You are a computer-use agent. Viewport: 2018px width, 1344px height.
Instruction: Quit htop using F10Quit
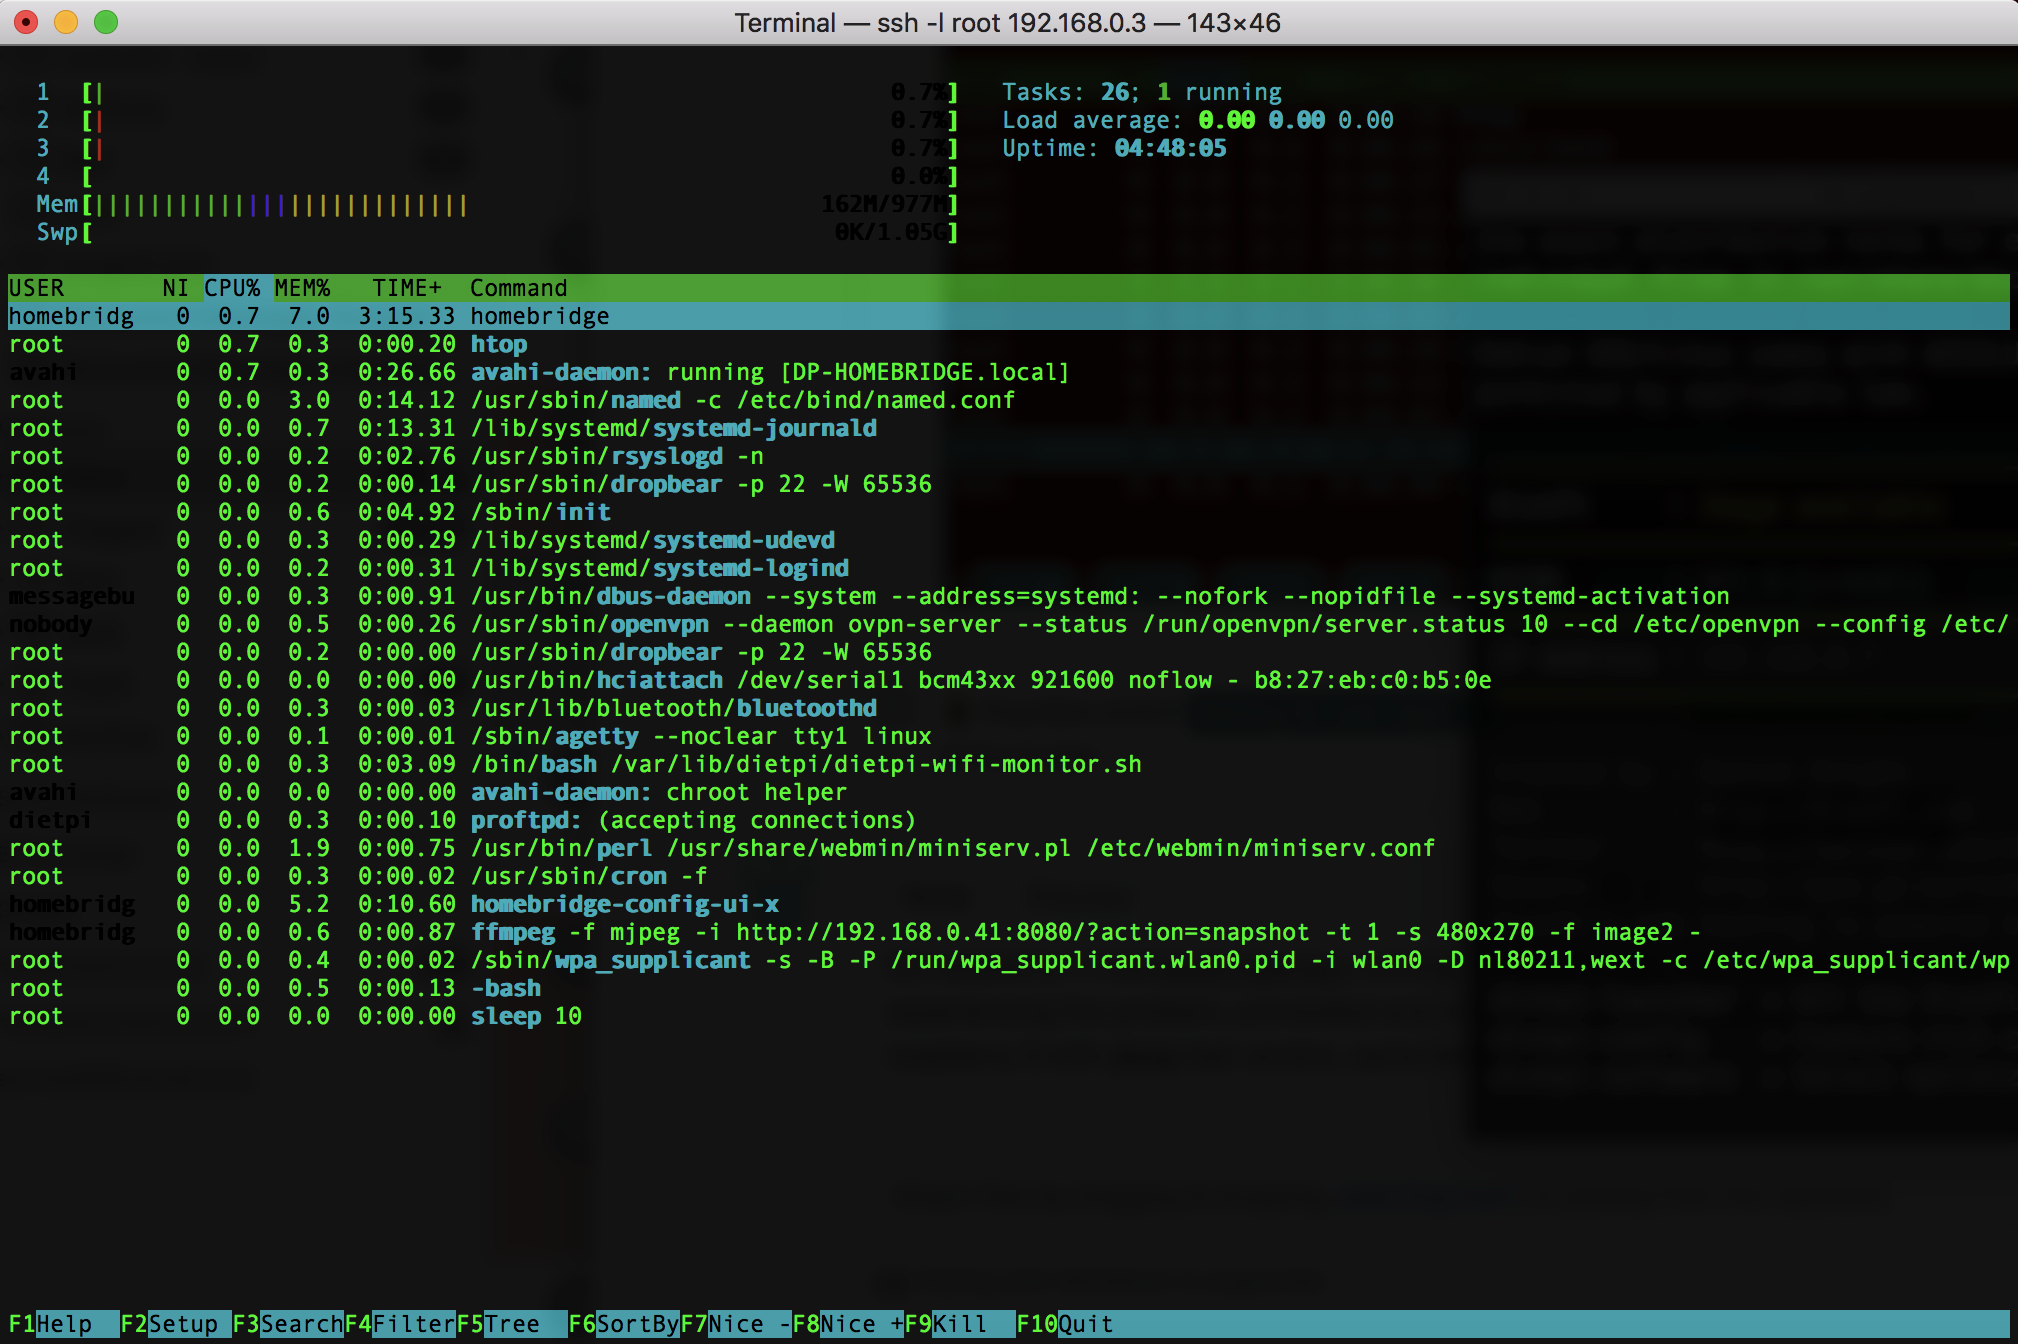[1065, 1323]
